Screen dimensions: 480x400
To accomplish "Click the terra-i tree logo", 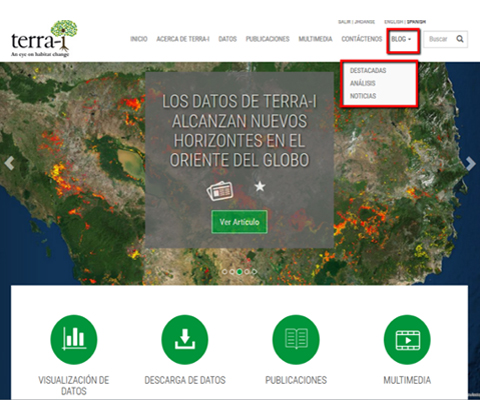I will point(44,39).
